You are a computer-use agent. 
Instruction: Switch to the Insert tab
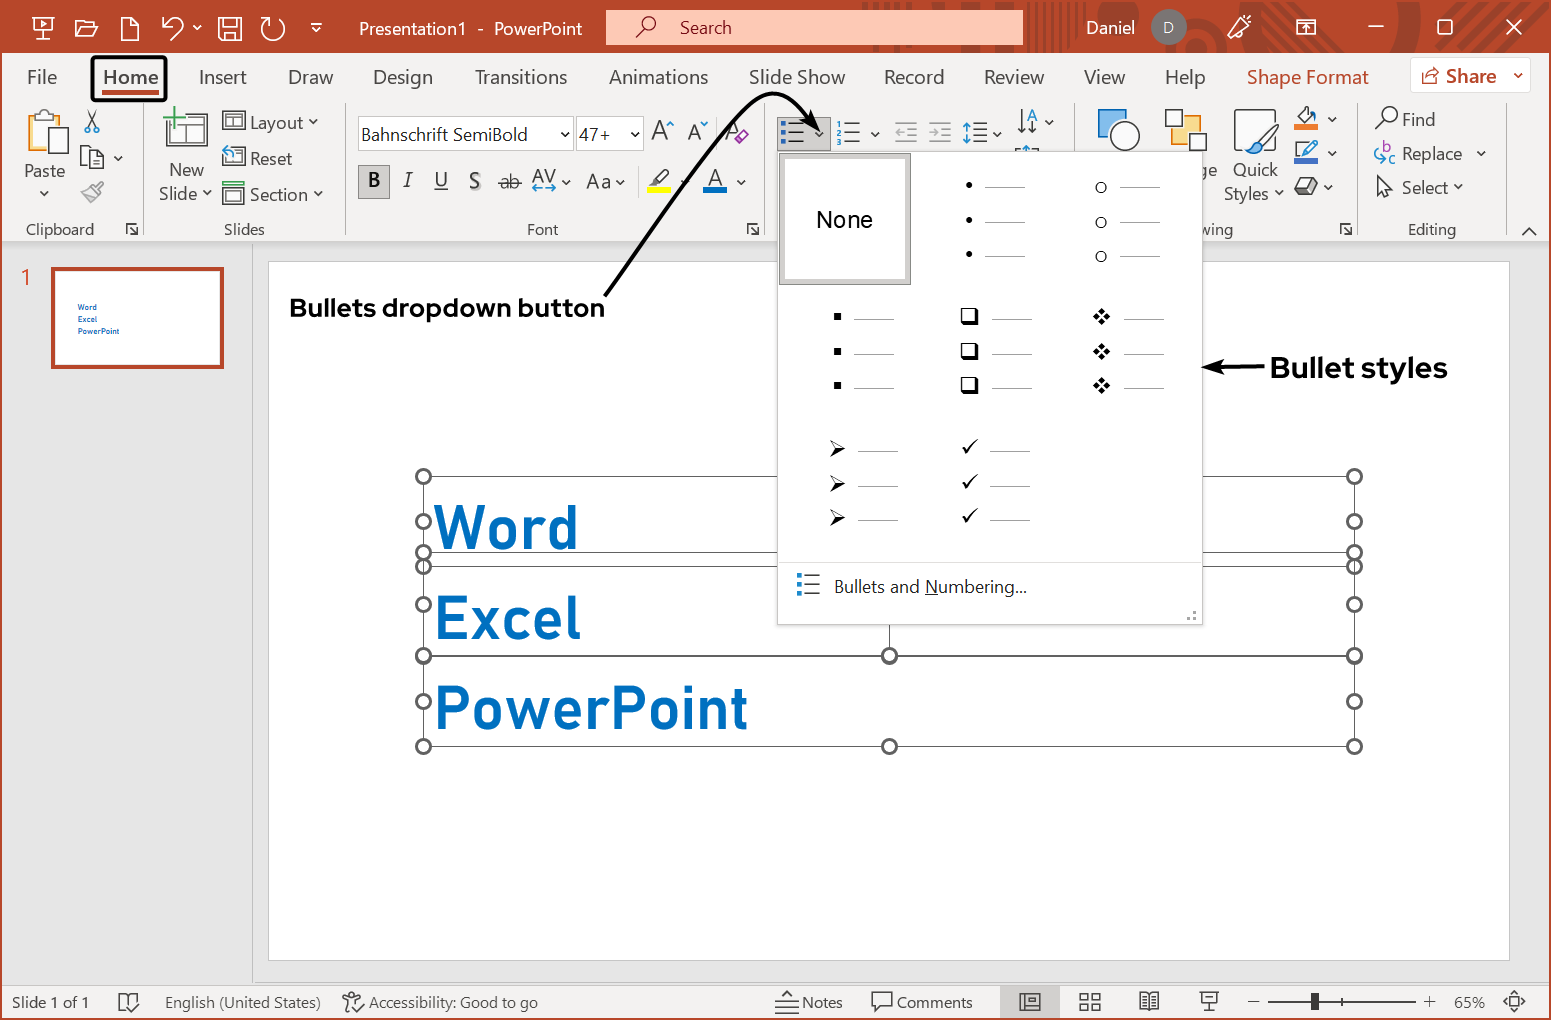222,77
